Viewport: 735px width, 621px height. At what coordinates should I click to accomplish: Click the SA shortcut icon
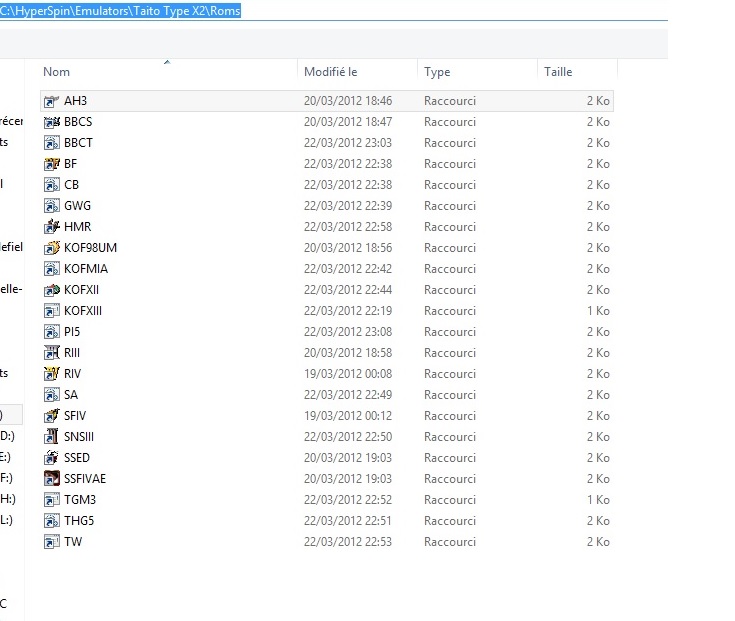coord(52,395)
